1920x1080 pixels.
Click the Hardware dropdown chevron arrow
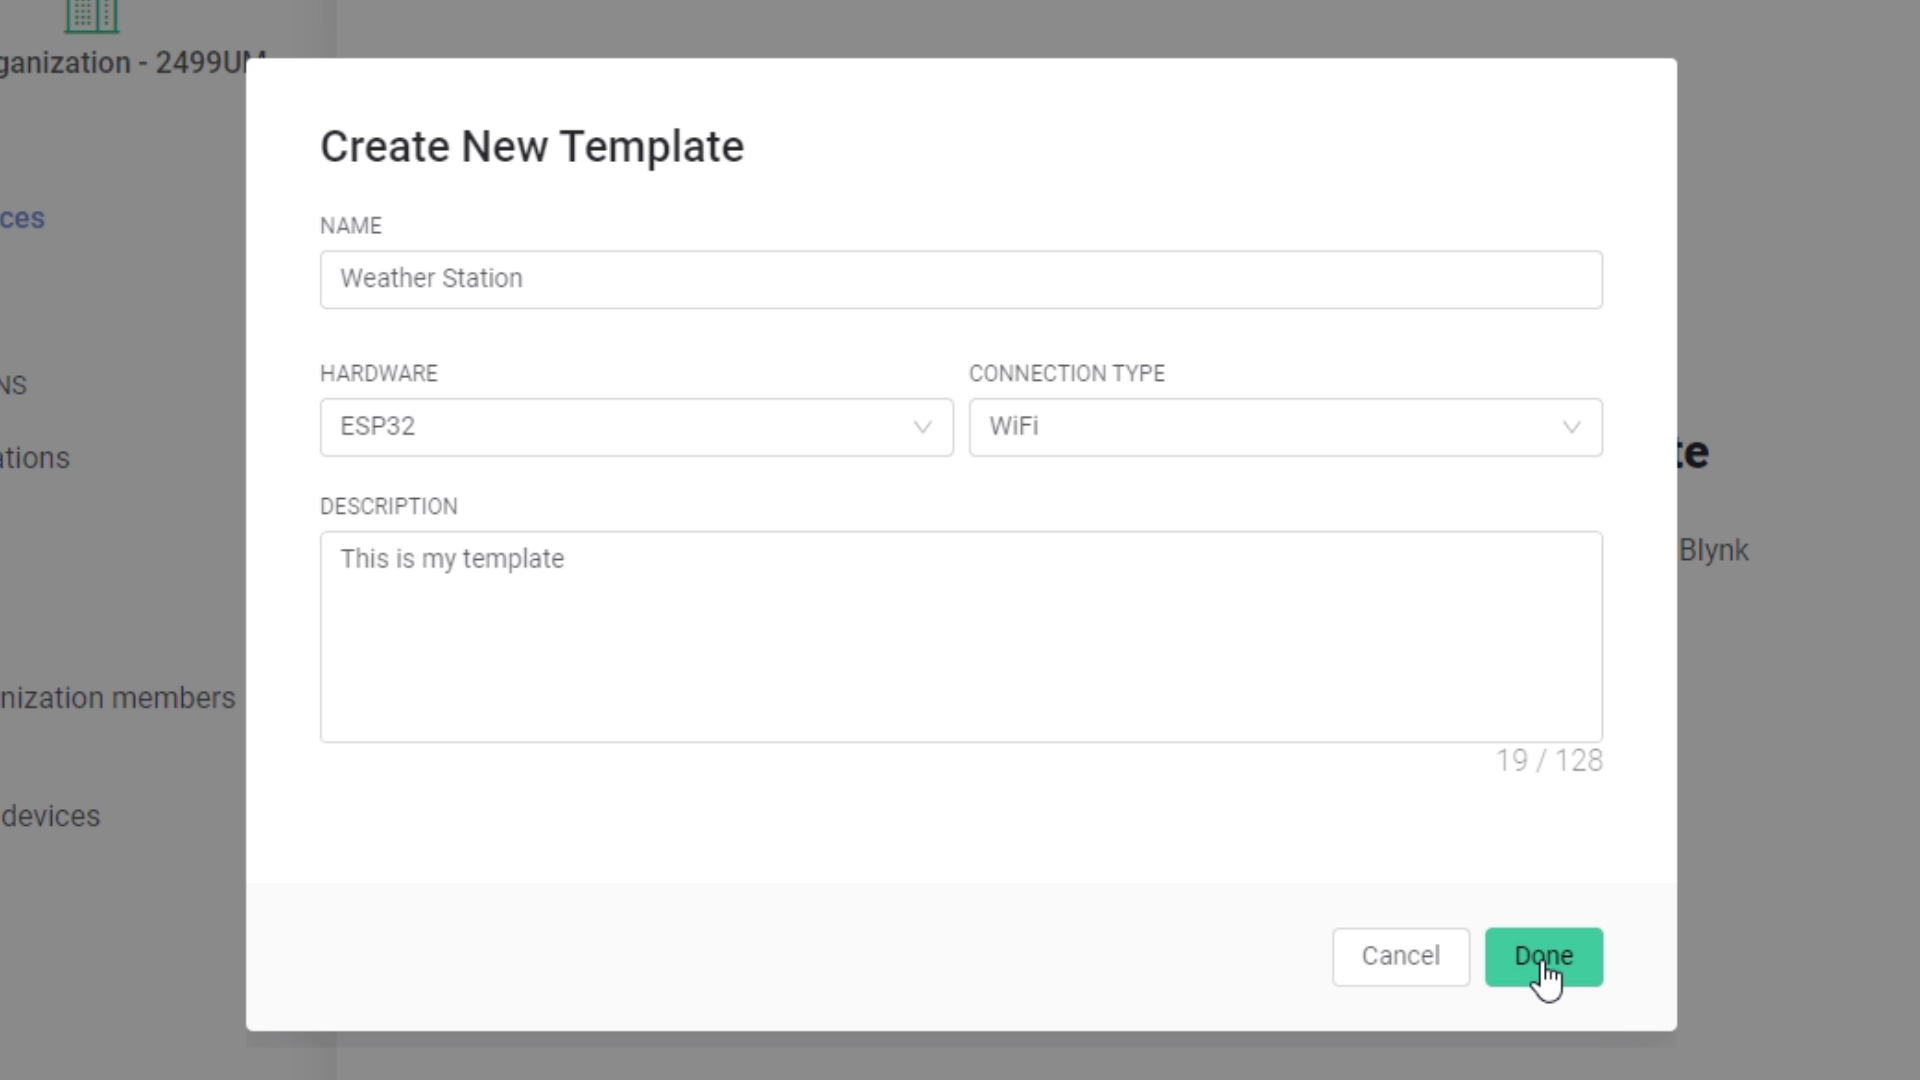click(922, 427)
